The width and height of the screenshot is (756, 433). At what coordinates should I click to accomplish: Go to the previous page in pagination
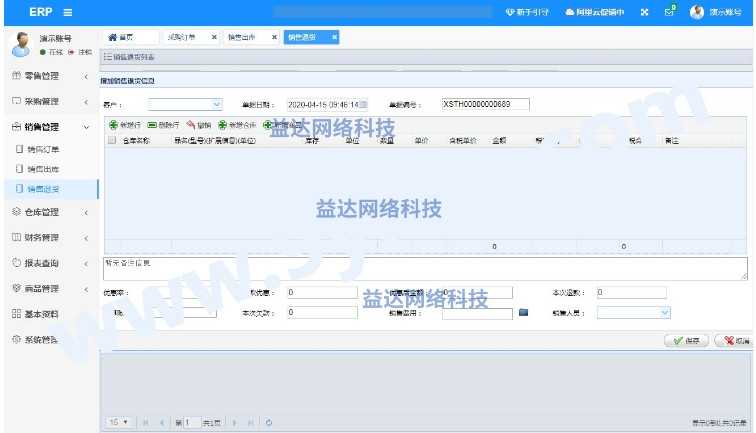[162, 422]
